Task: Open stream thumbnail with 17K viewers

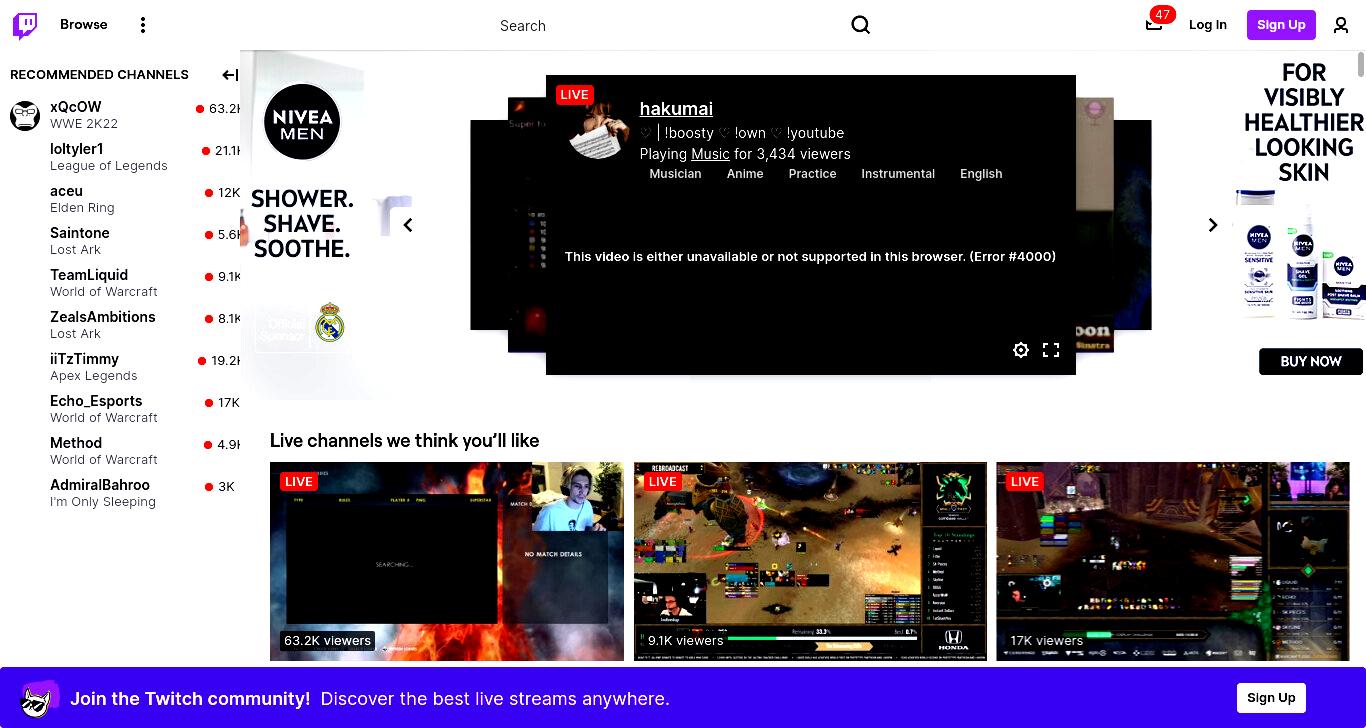Action: (x=1173, y=561)
